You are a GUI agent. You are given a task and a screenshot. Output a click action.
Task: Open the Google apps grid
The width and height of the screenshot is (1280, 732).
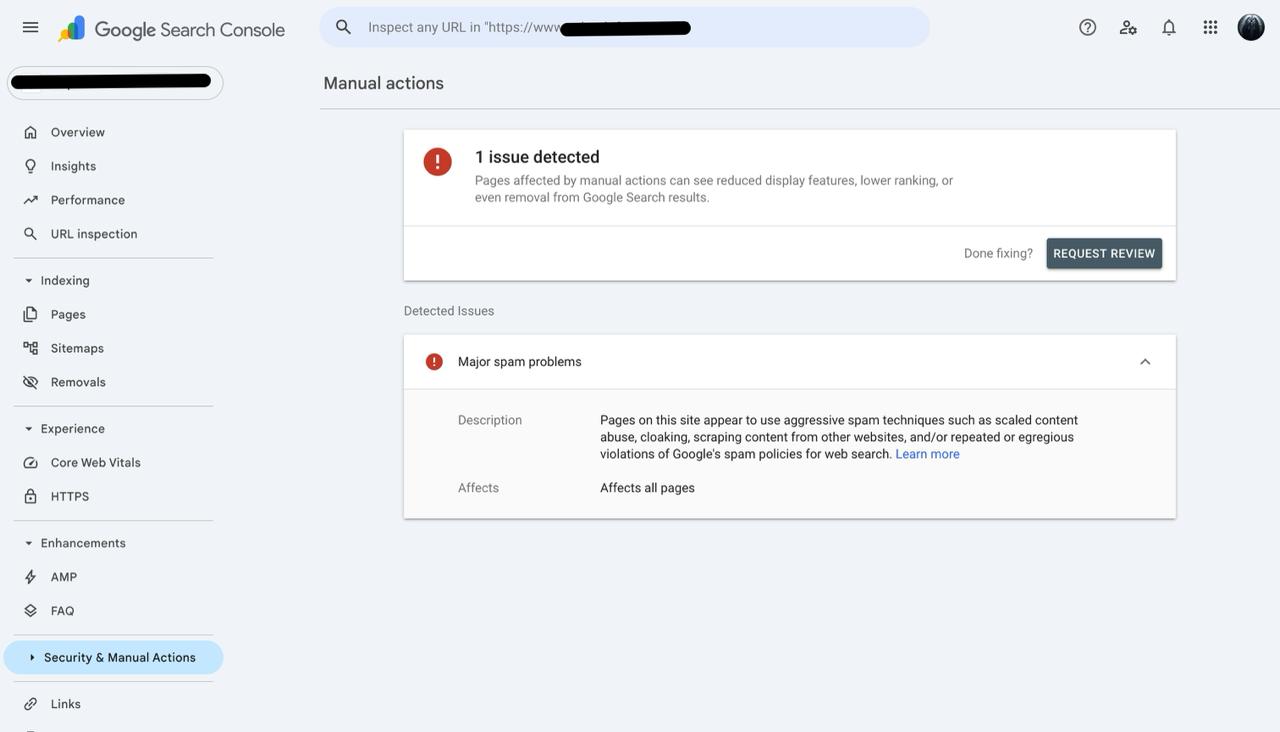[1210, 28]
